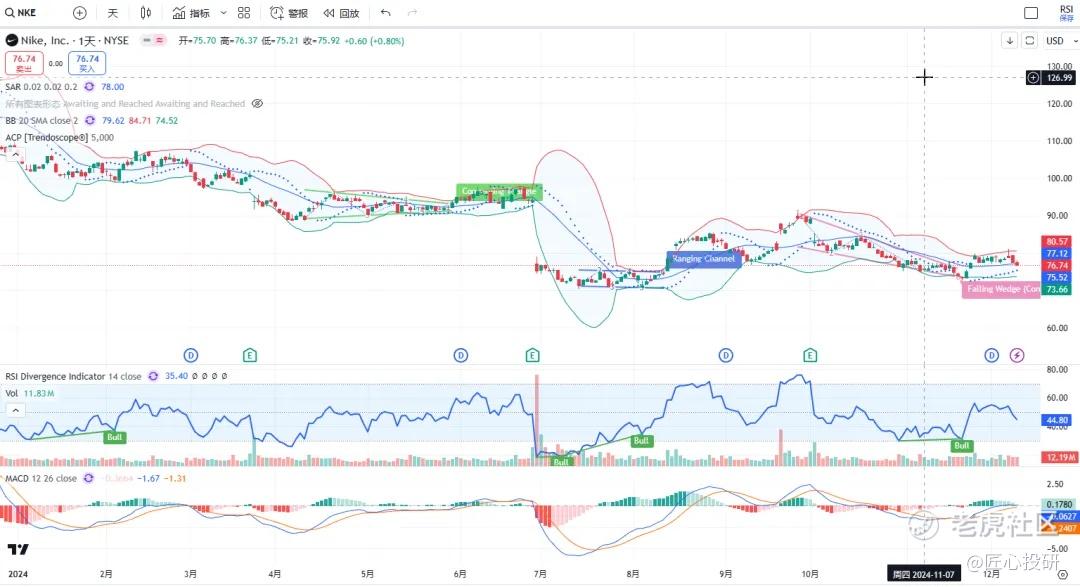Click the SAR value 78.00

pyautogui.click(x=112, y=87)
